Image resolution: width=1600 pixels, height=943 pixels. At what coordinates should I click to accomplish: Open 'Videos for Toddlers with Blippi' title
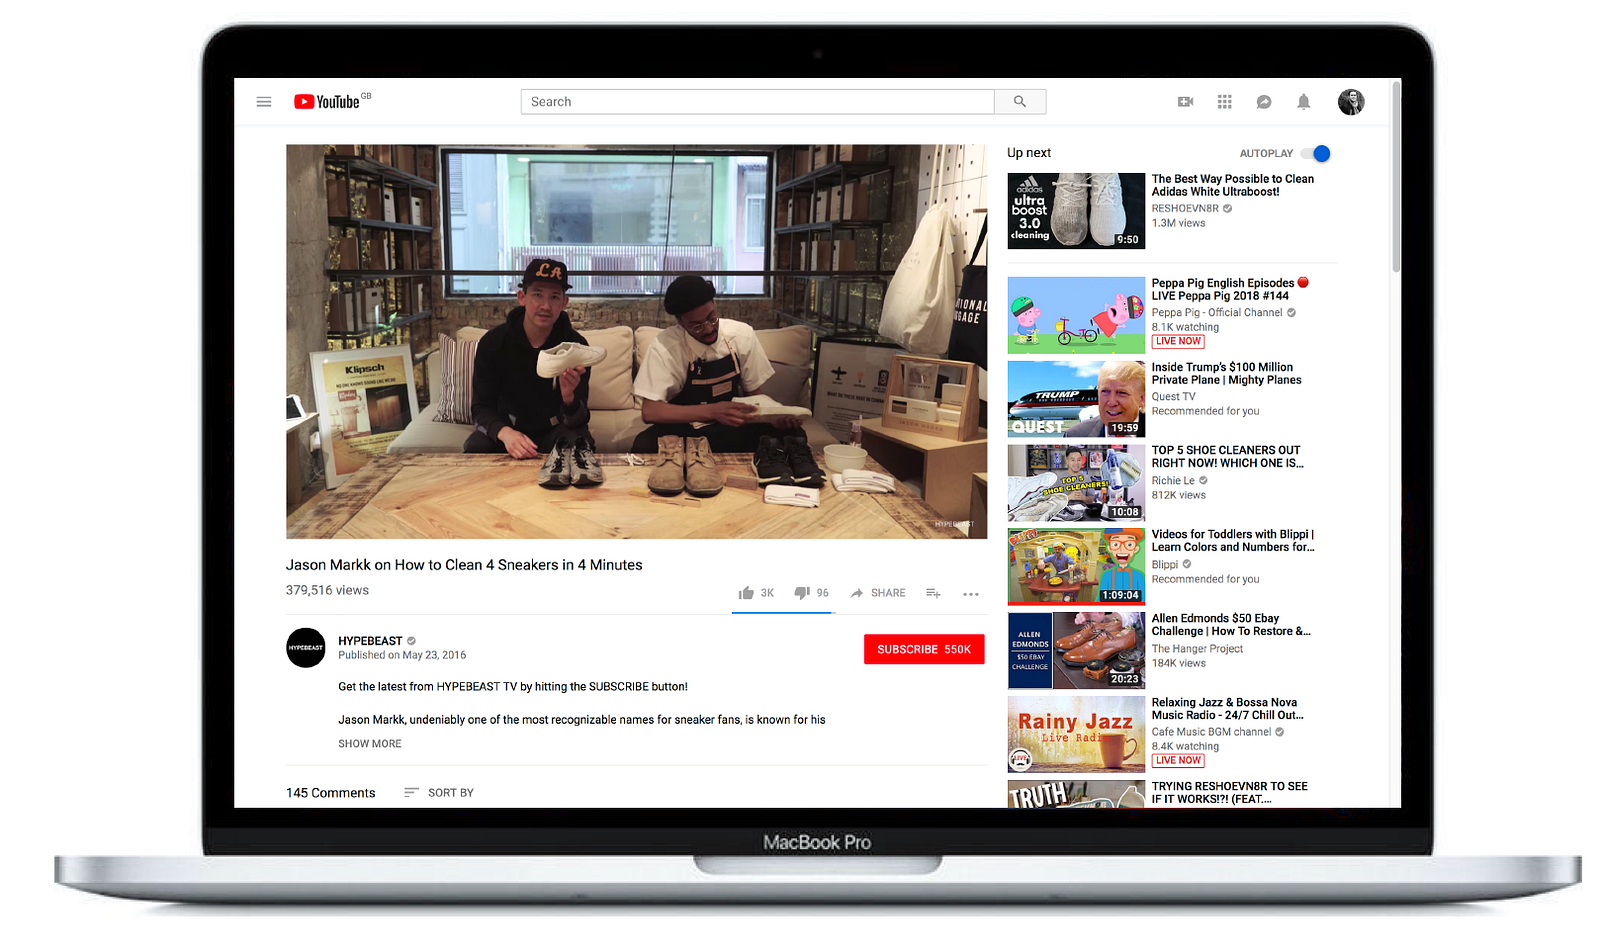(1233, 541)
